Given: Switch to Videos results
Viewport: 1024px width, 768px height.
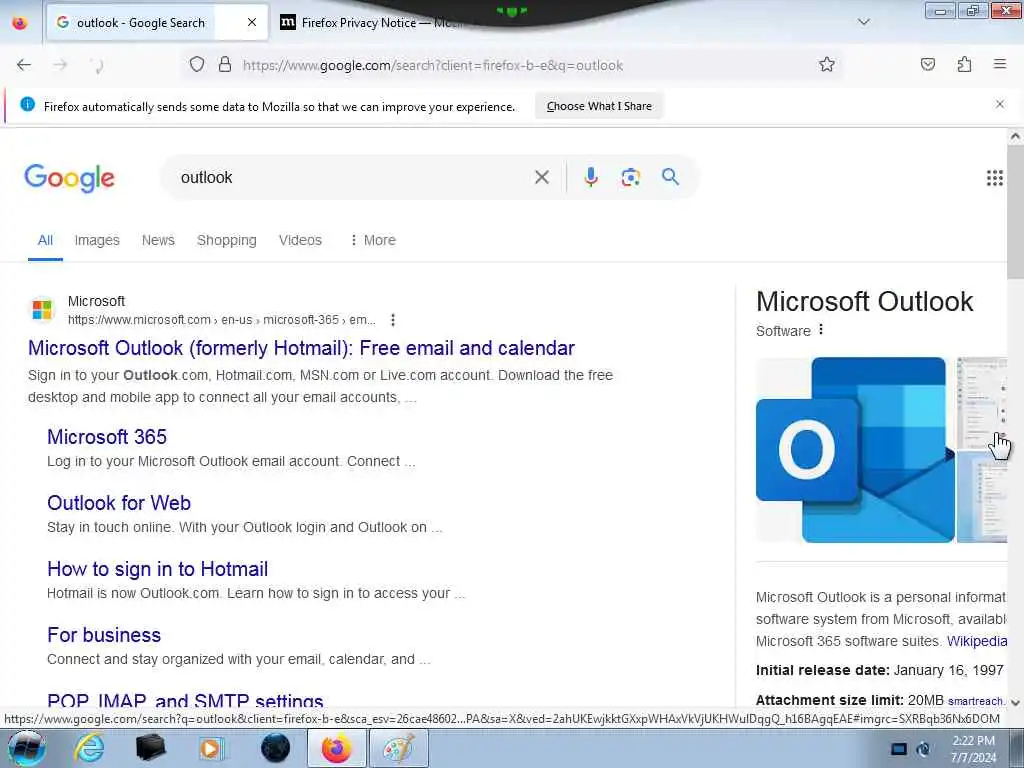Looking at the screenshot, I should (x=300, y=240).
